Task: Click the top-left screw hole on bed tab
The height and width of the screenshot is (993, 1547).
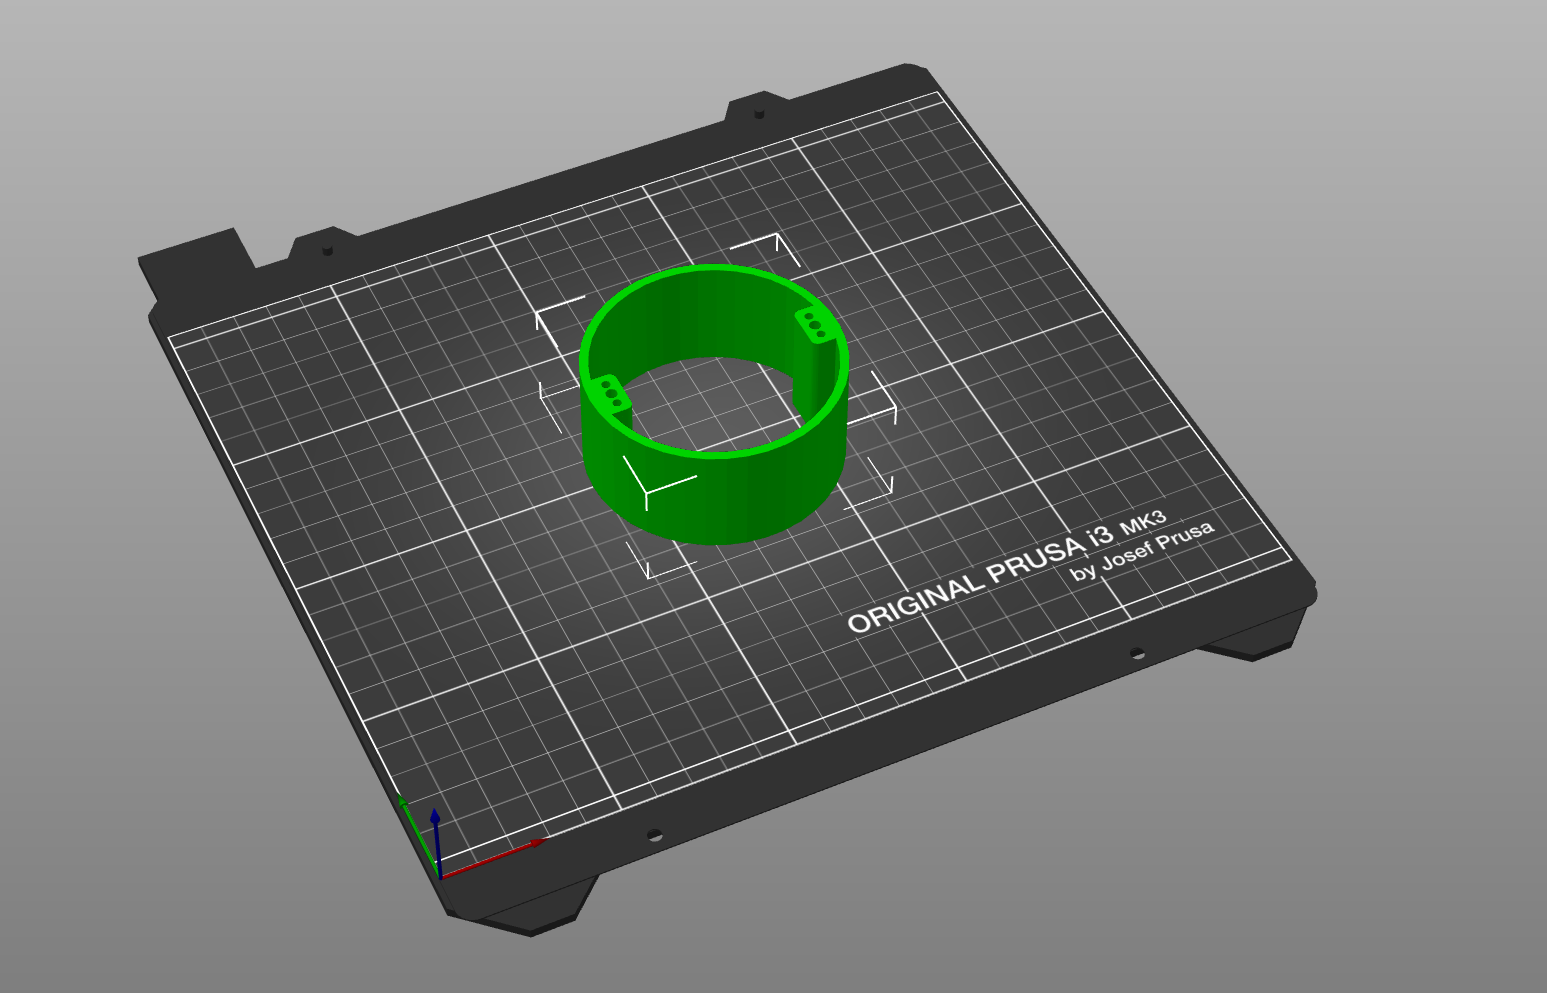Action: coord(327,249)
